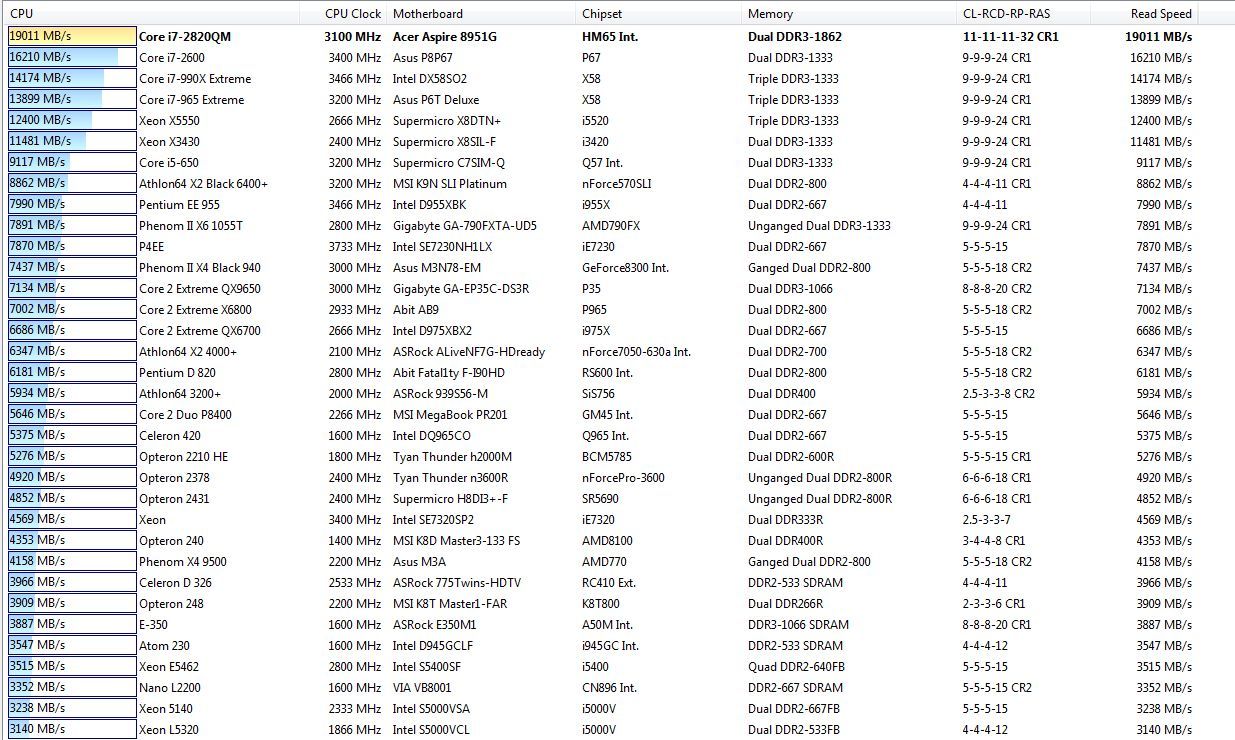The height and width of the screenshot is (740, 1235).
Task: Sort by the Read Speed column header
Action: tap(1143, 13)
